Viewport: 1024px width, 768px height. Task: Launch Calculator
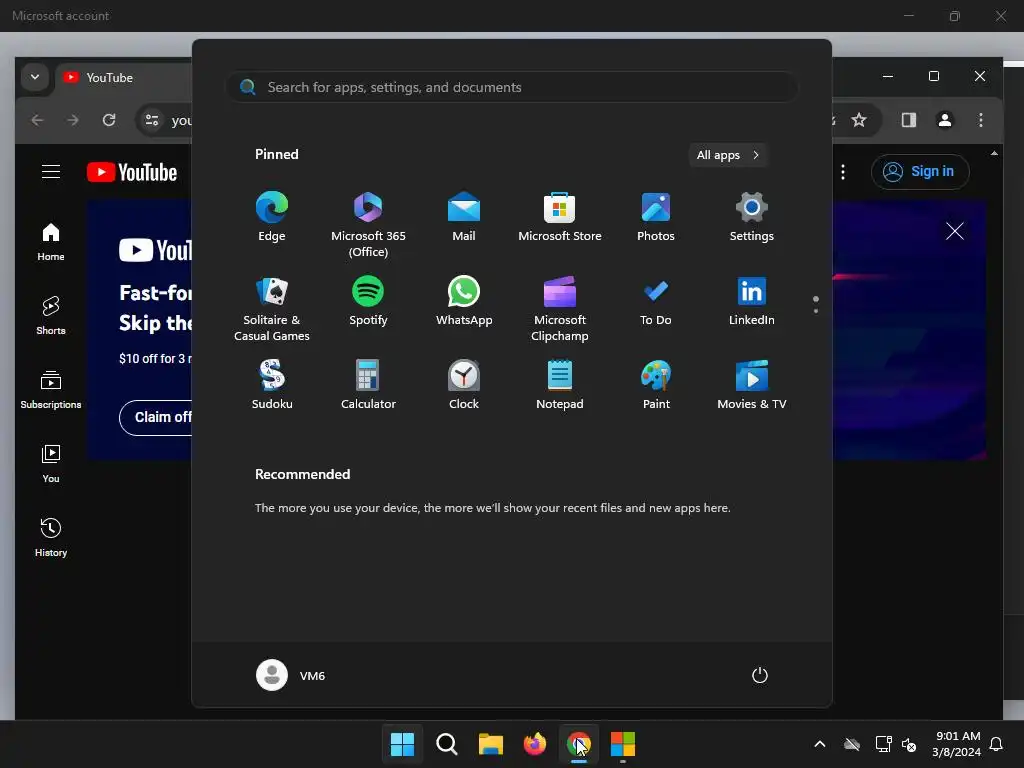tap(368, 385)
